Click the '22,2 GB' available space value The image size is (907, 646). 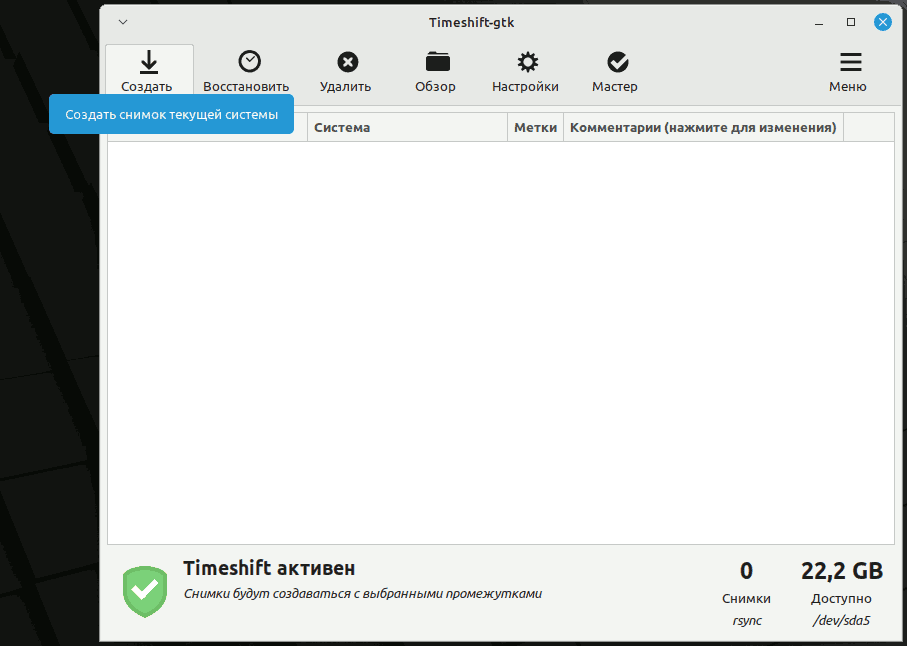point(842,571)
